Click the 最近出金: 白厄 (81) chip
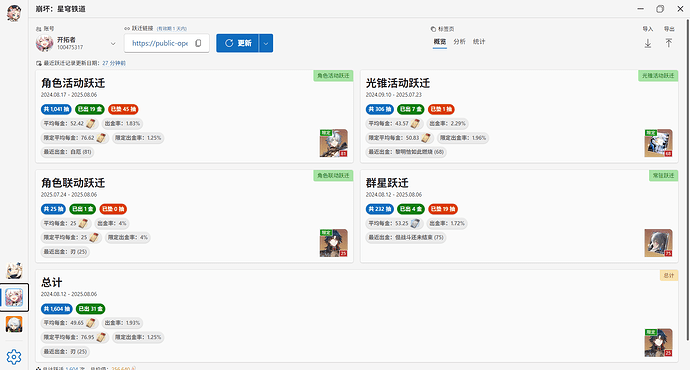 (67, 152)
